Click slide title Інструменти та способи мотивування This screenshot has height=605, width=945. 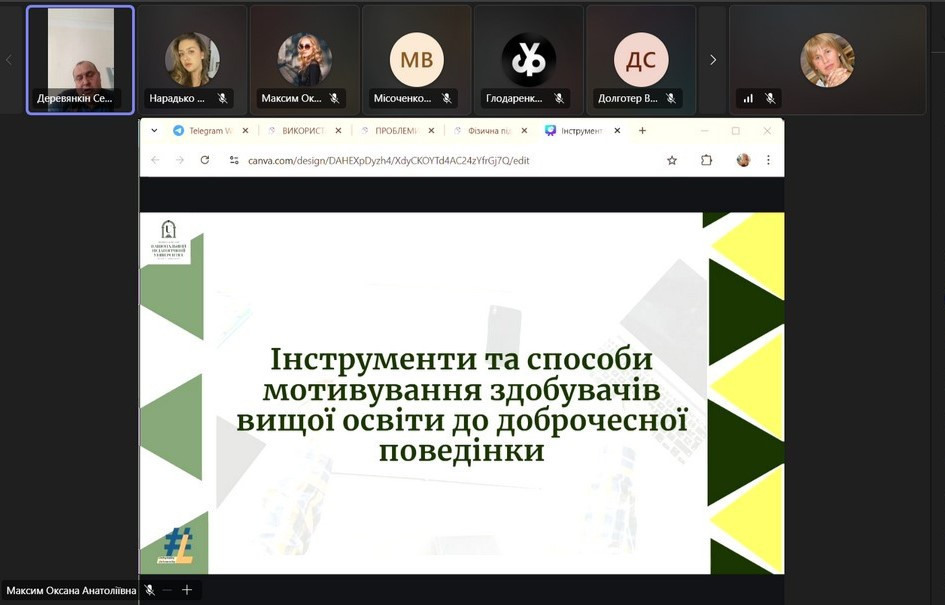462,404
